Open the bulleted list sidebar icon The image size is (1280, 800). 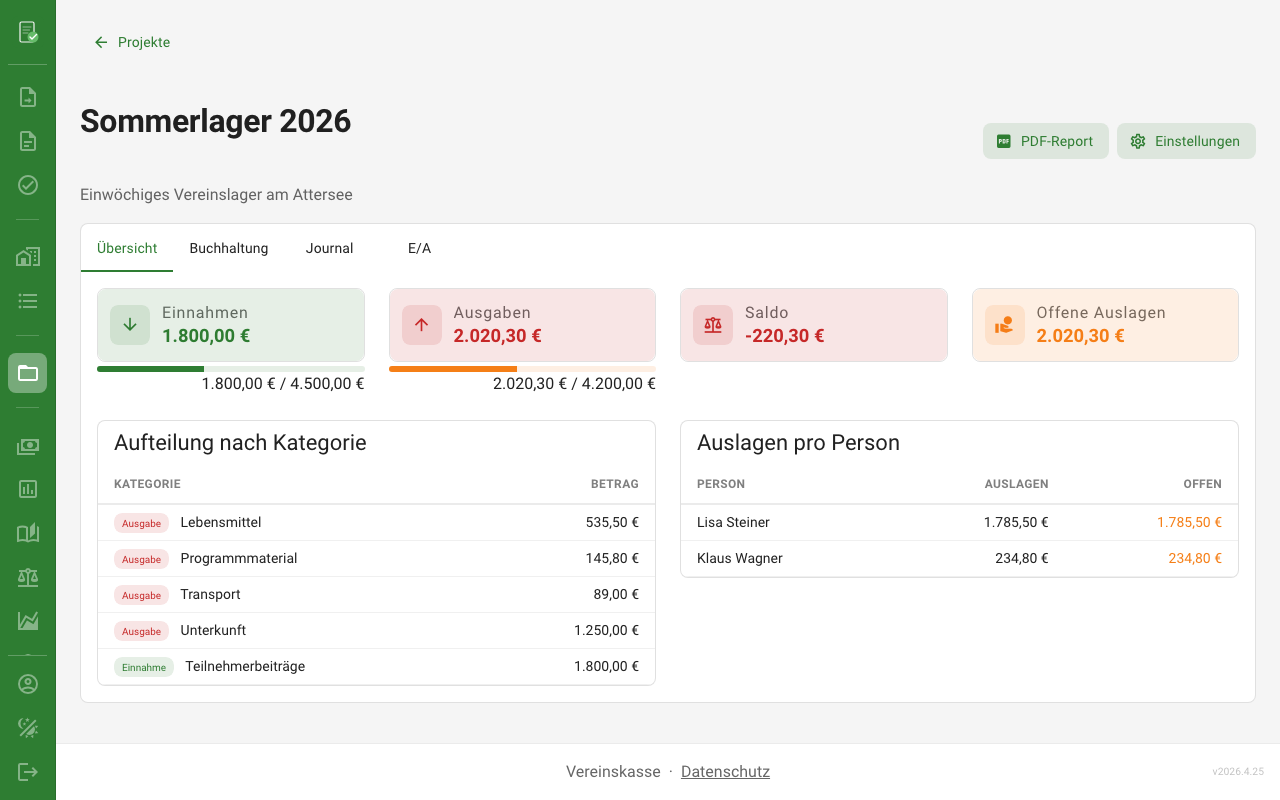coord(28,301)
